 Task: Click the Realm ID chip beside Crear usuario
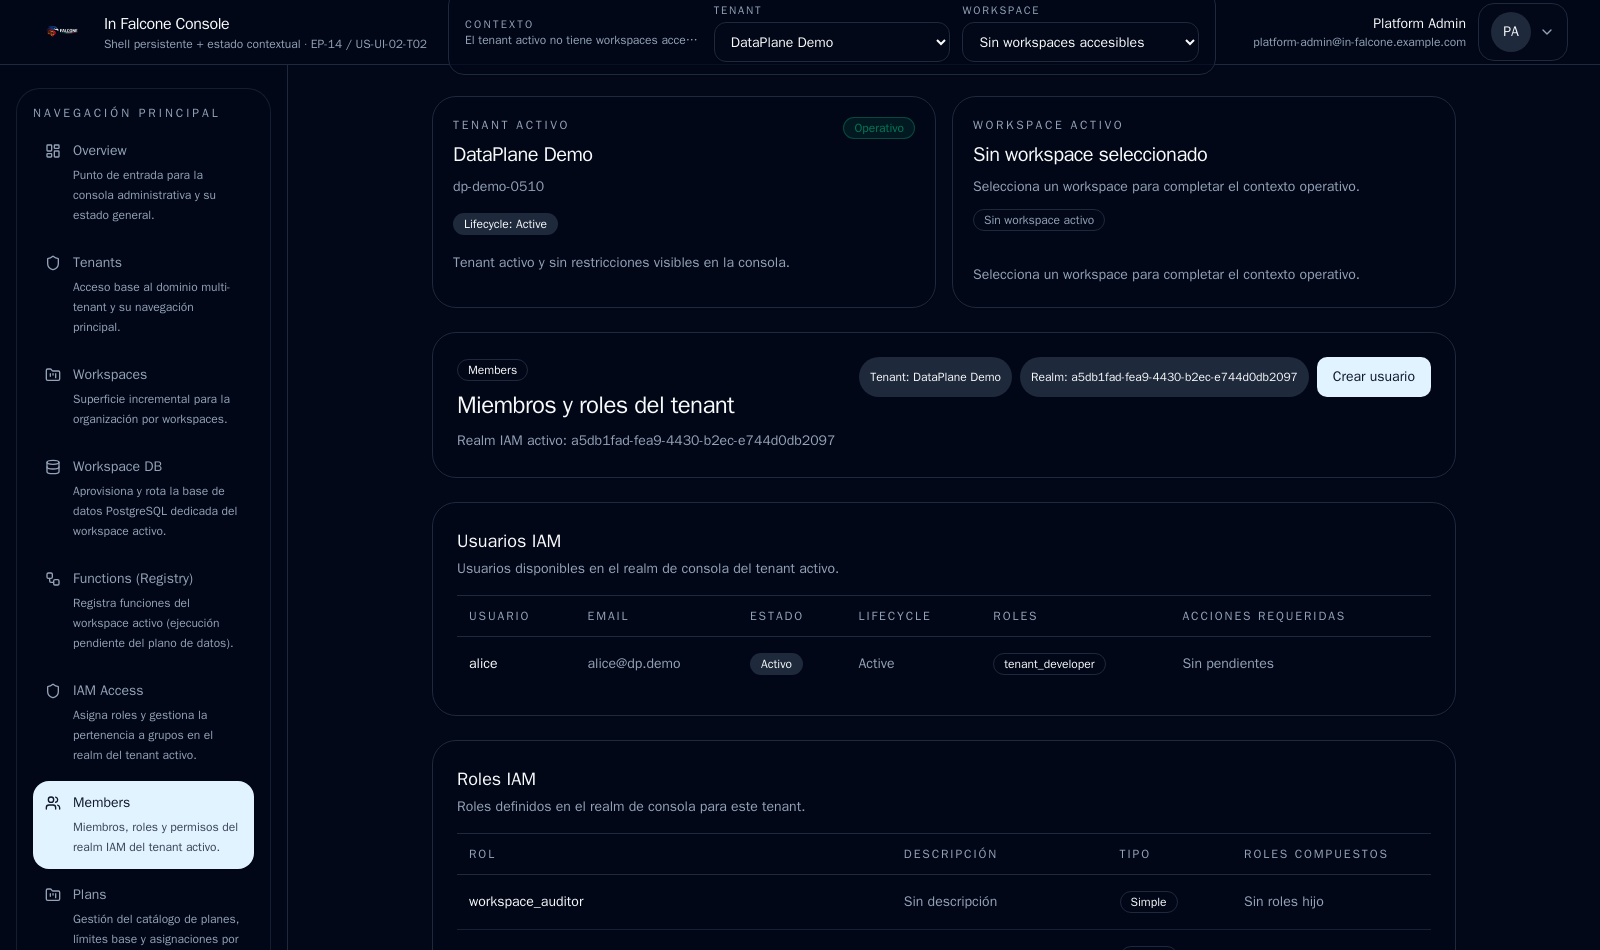1164,377
